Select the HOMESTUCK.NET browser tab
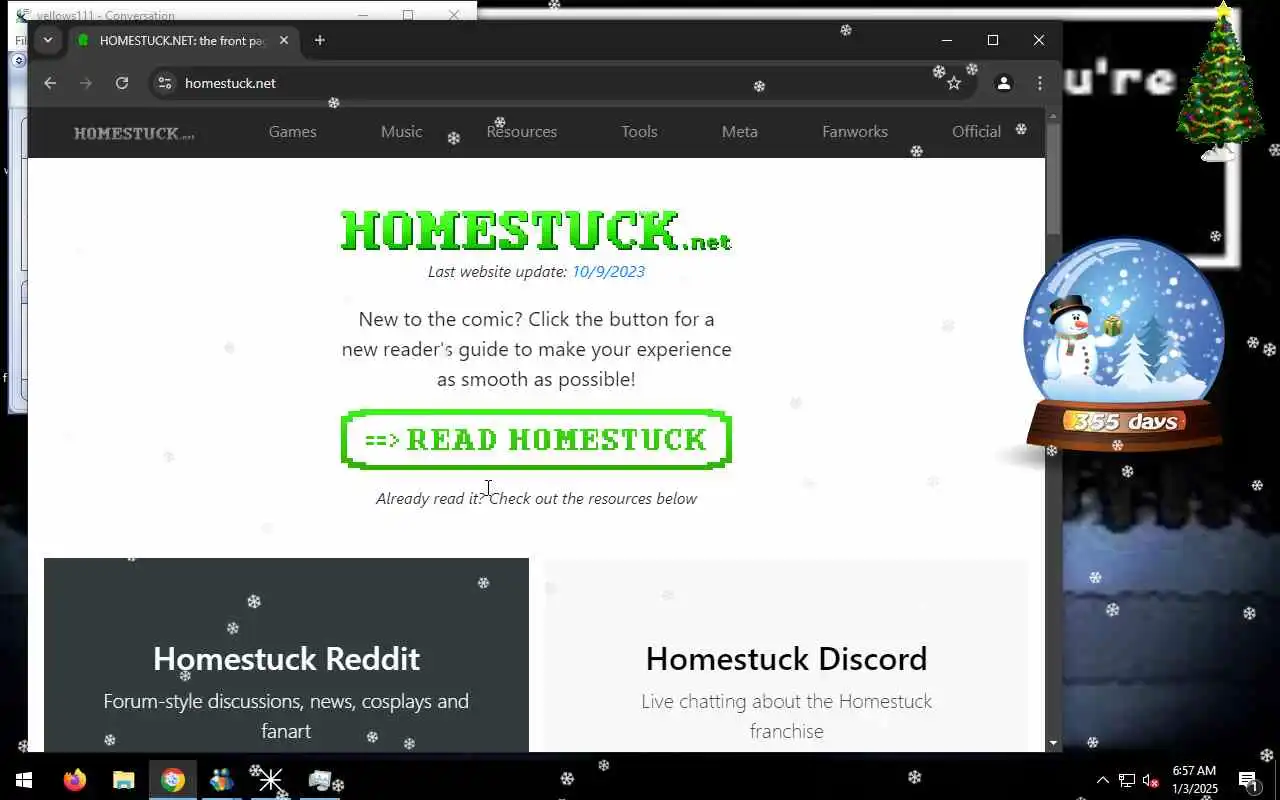This screenshot has height=800, width=1280. coord(182,40)
